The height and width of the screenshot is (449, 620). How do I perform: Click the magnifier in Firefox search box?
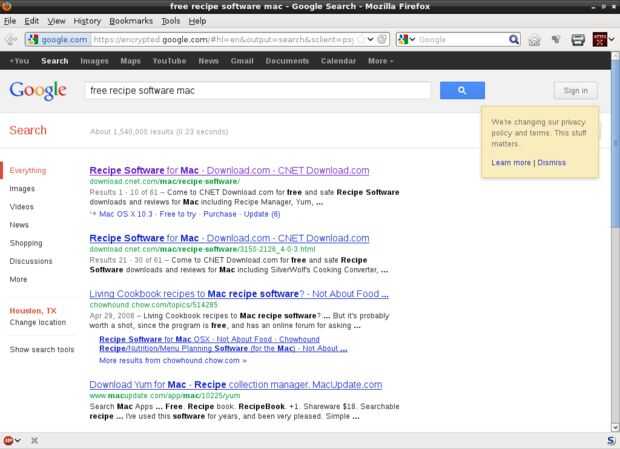514,40
